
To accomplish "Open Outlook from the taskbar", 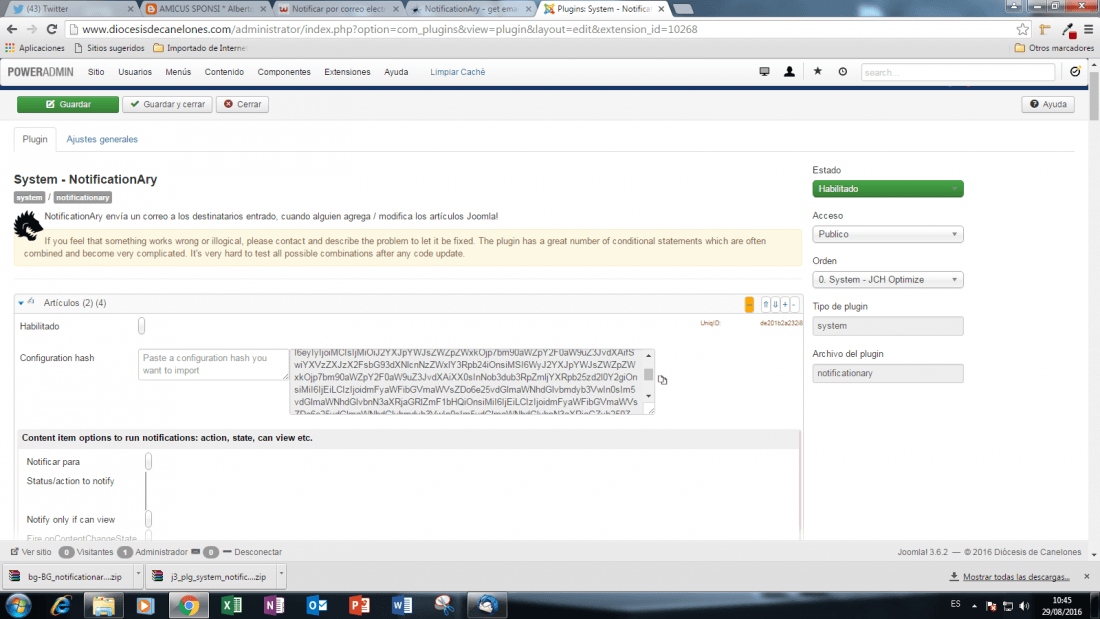I will tap(317, 605).
